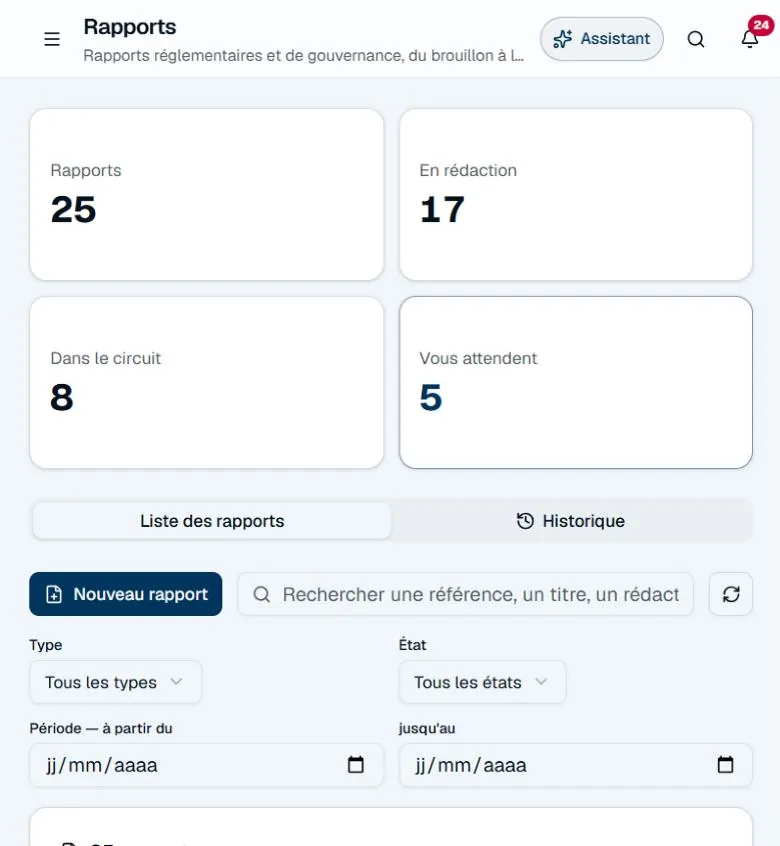Focus the jusqu'au date field
The image size is (780, 846).
point(576,765)
